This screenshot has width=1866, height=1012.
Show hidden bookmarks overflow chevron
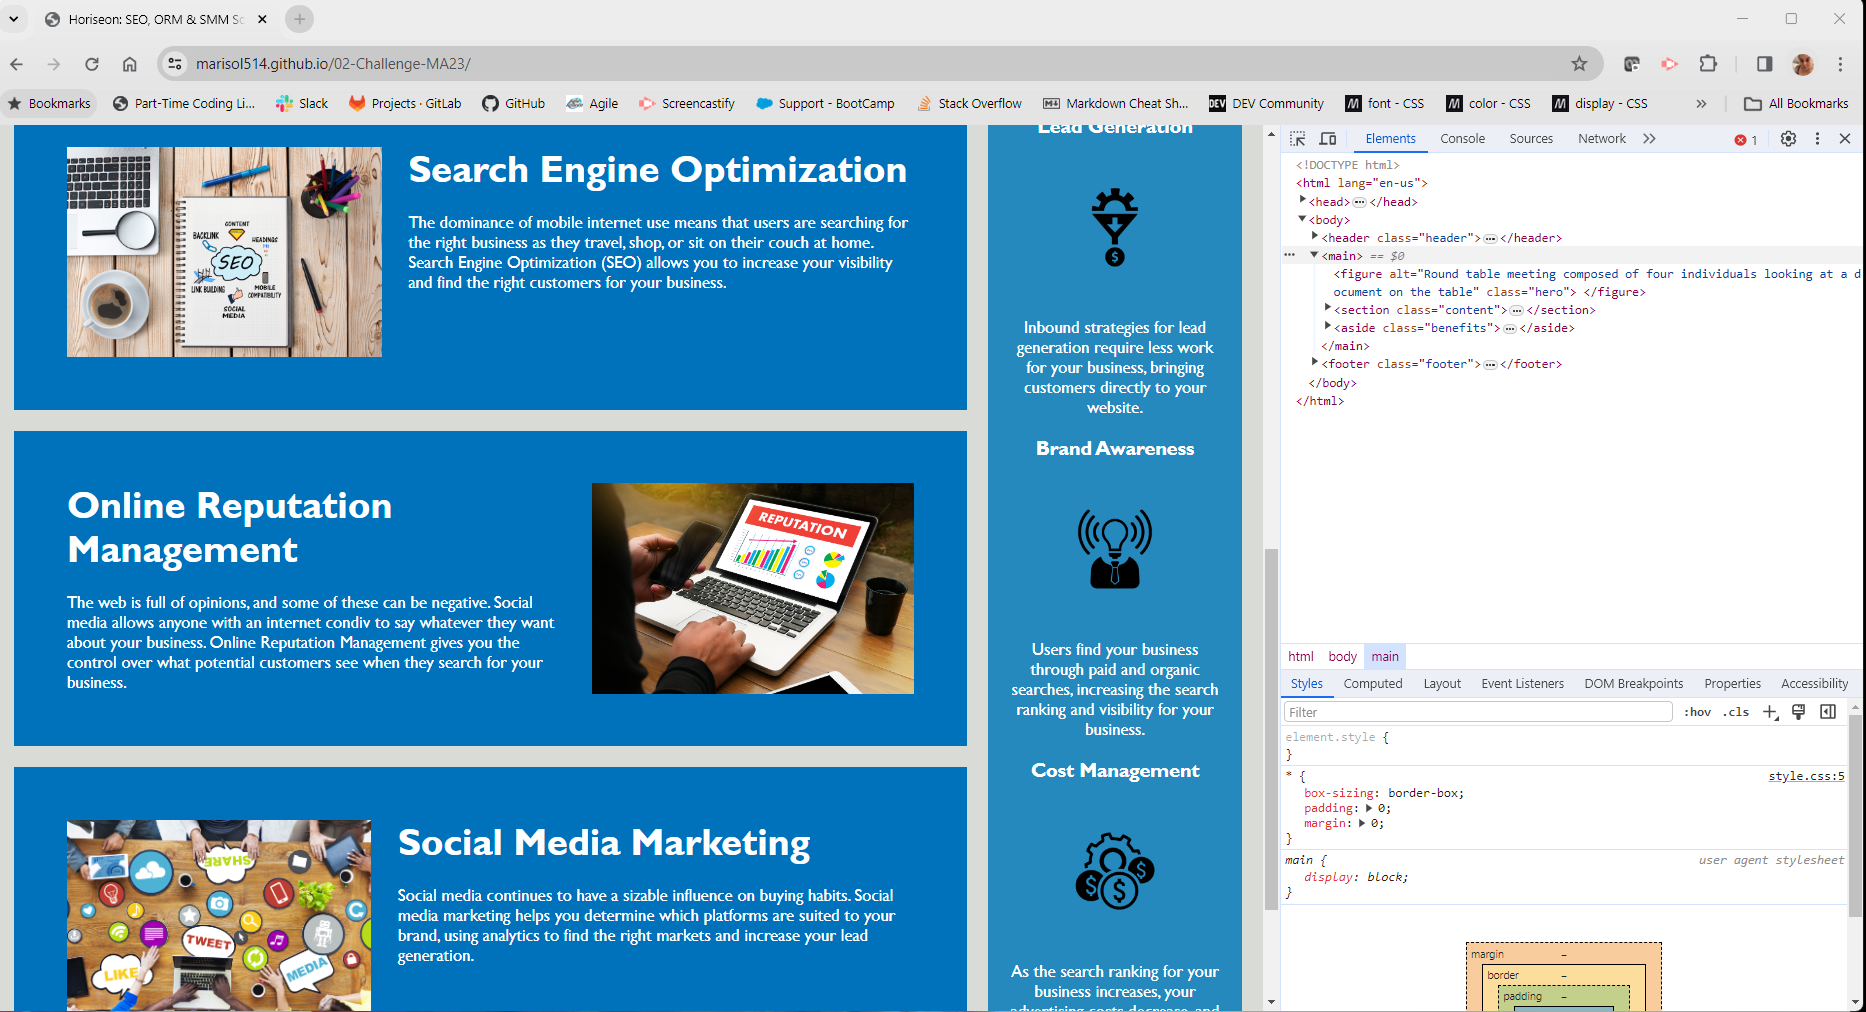click(x=1701, y=103)
